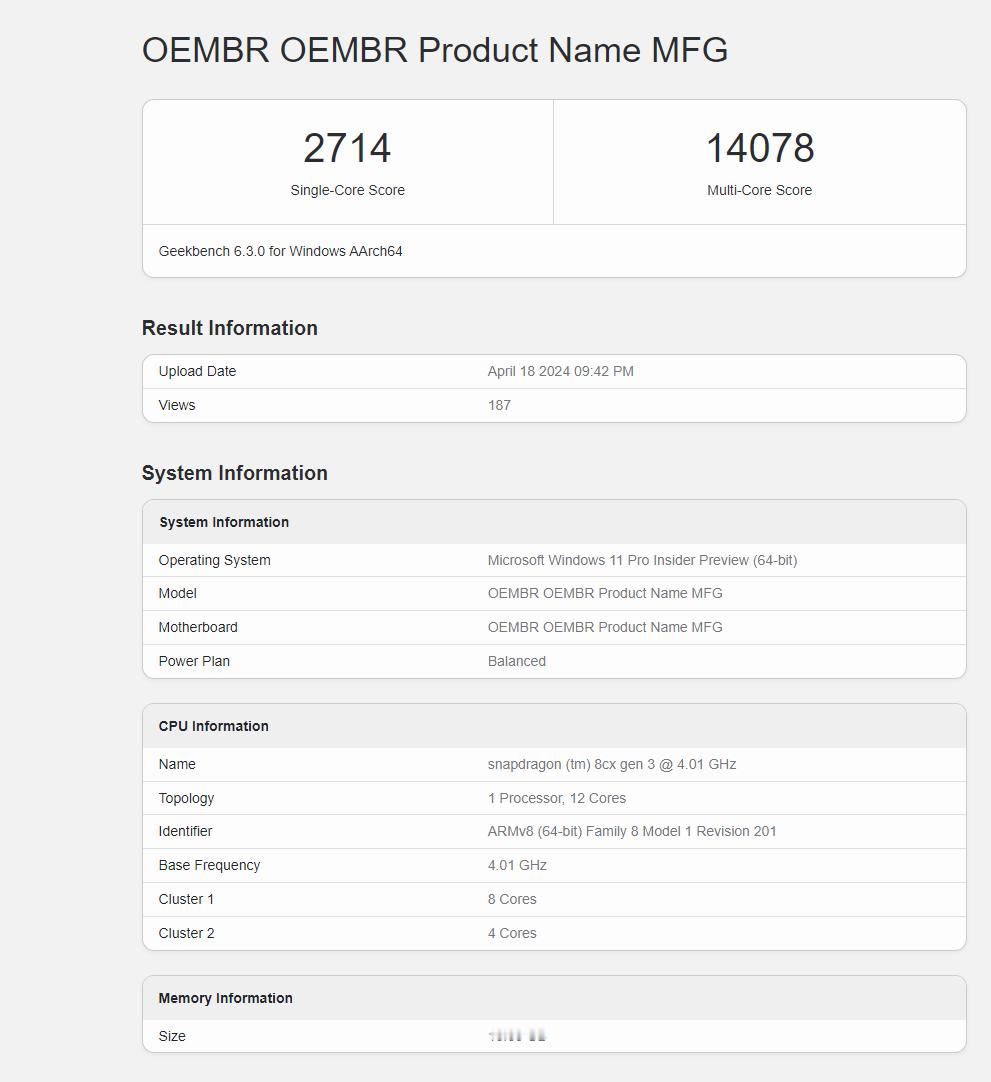Click the Base Frequency label
Screen dimensions: 991x1082
[x=209, y=865]
